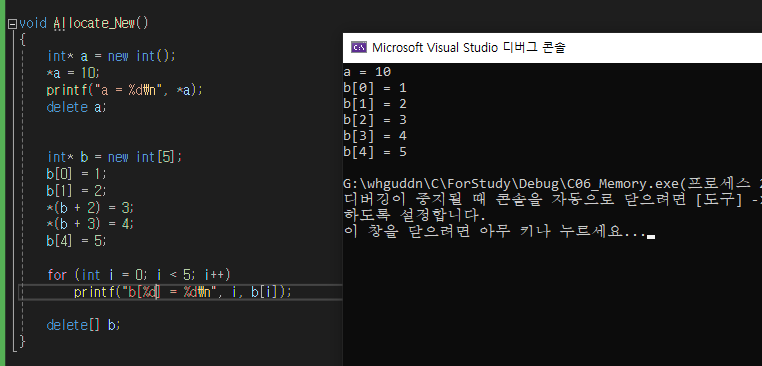Click console output 'b[0] = 1'
Image resolution: width=762 pixels, height=366 pixels.
point(375,88)
